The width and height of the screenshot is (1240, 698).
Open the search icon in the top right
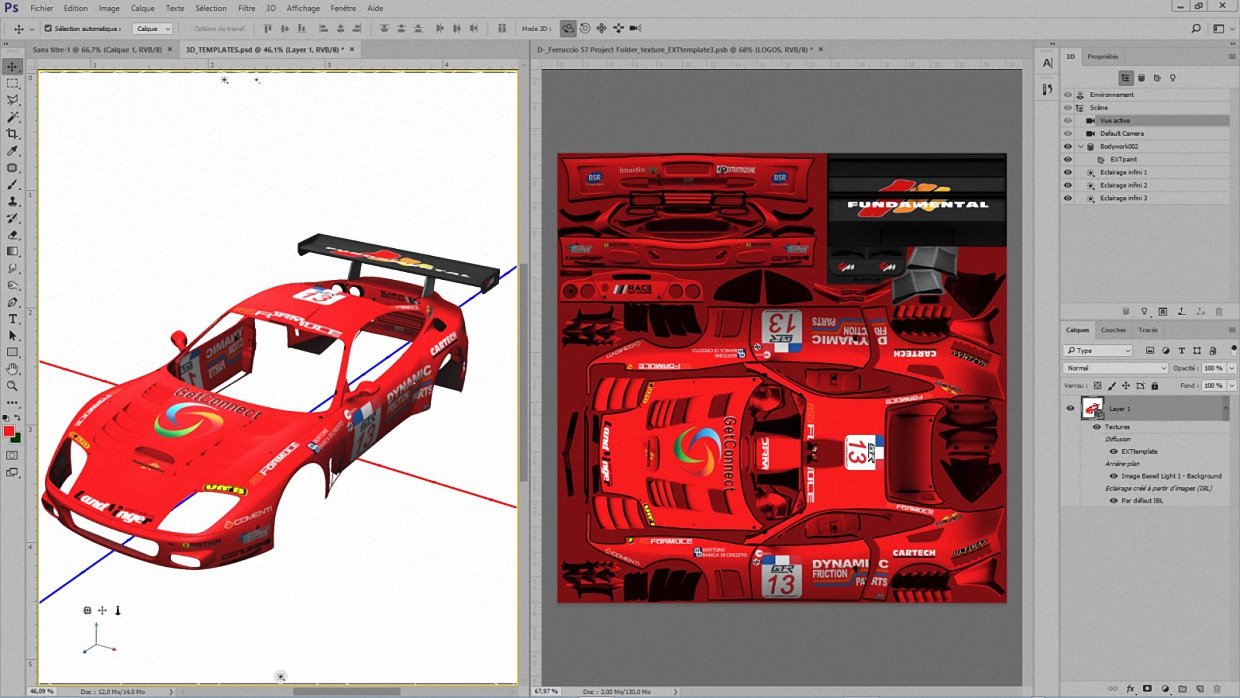[x=1196, y=29]
